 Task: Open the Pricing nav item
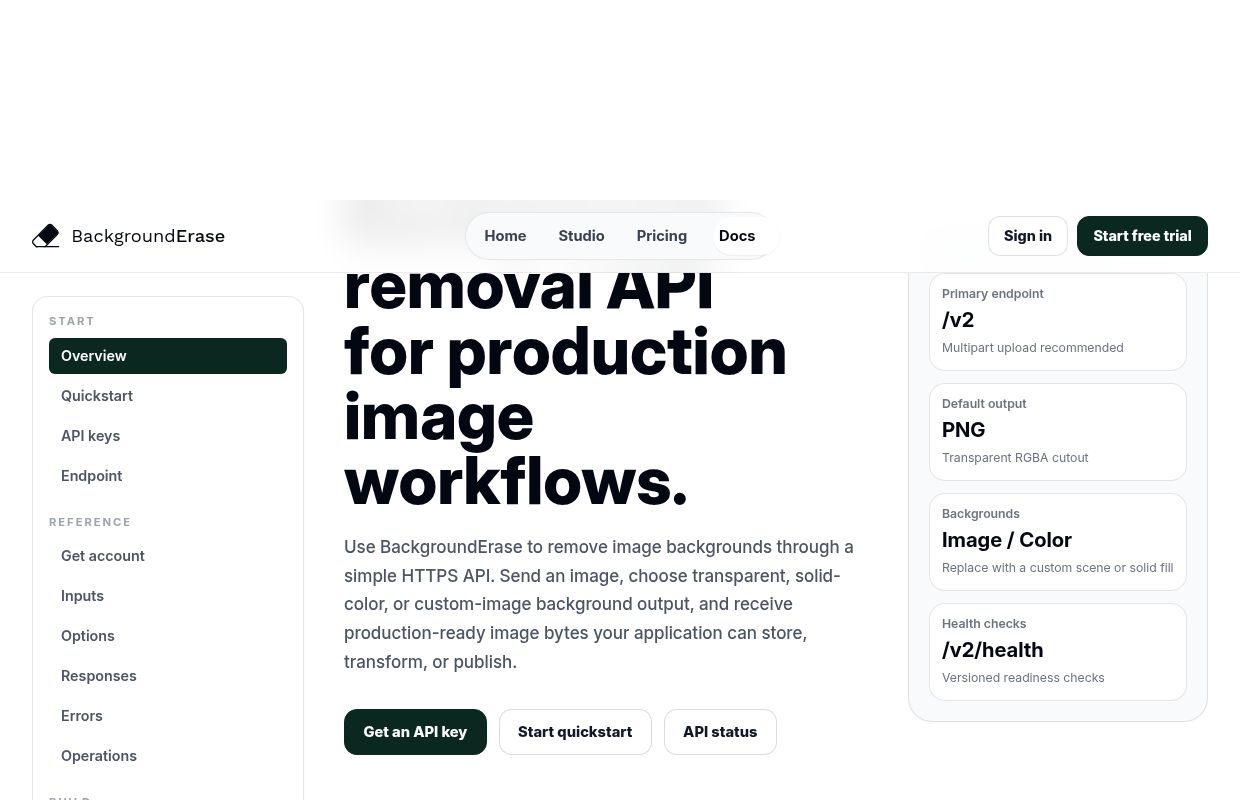pyautogui.click(x=661, y=236)
